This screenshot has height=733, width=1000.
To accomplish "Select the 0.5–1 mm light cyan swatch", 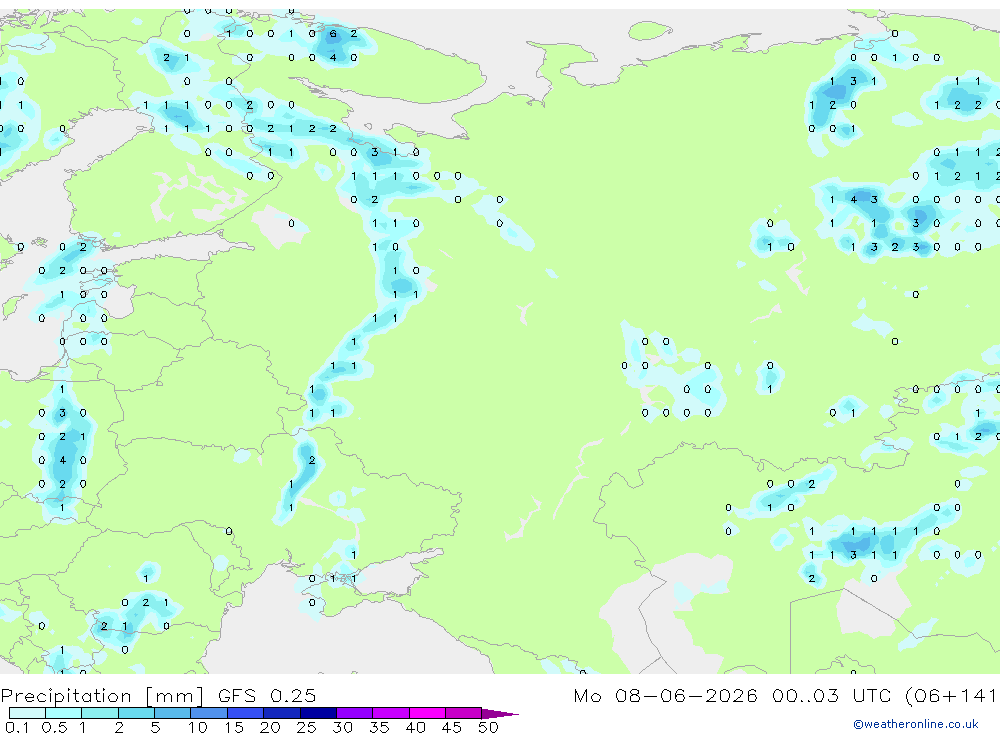I will [x=64, y=713].
